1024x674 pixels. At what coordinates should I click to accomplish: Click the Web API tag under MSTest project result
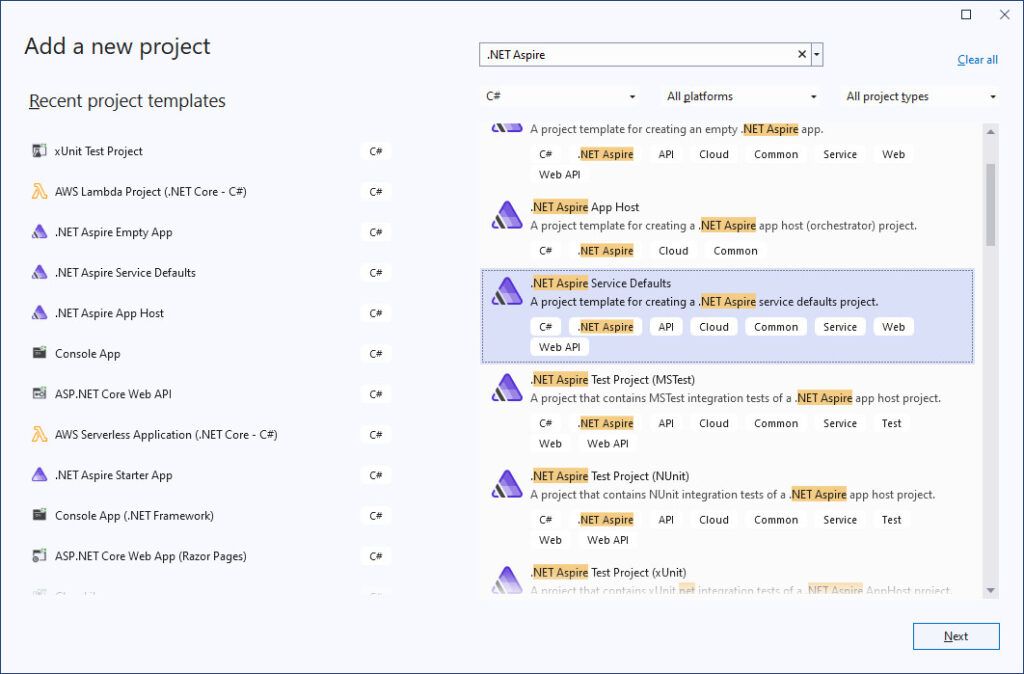click(608, 443)
